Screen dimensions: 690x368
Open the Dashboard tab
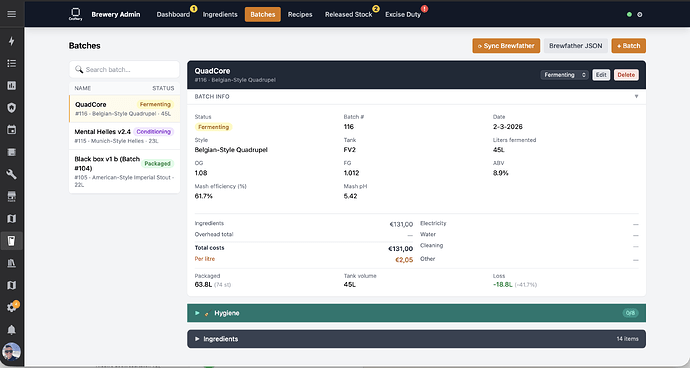click(173, 15)
